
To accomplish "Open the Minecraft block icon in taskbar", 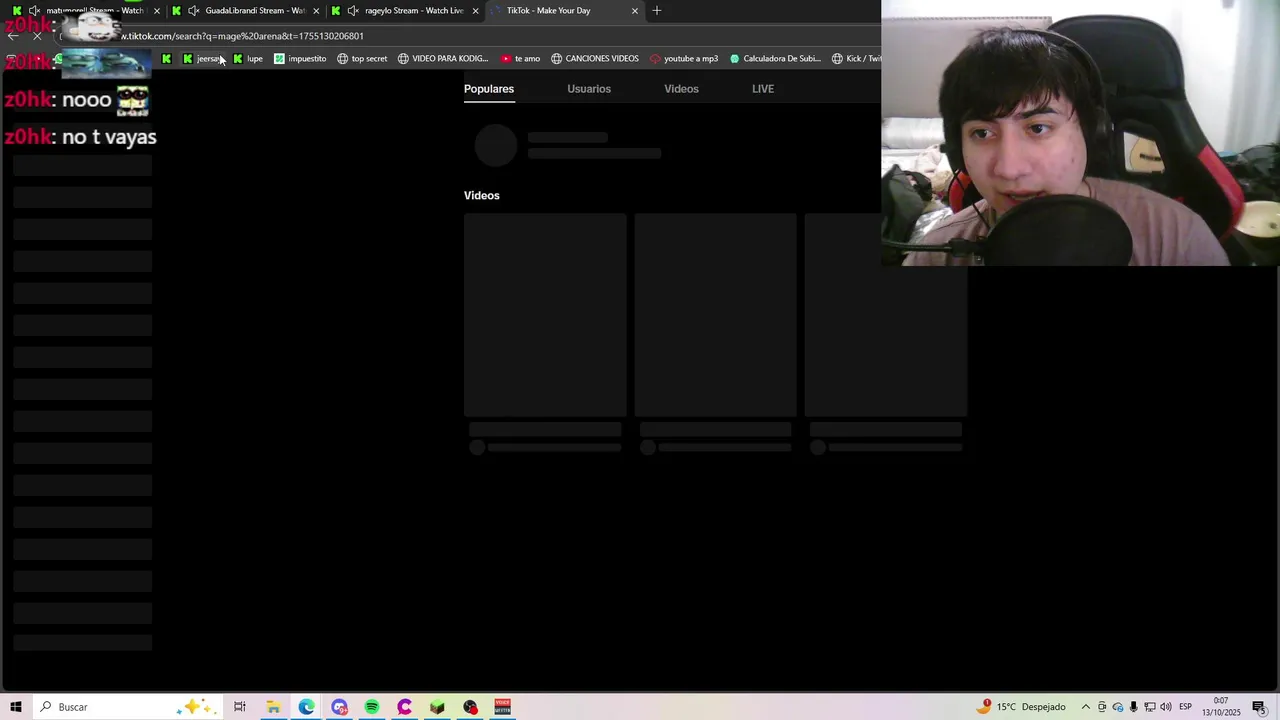I will [x=437, y=707].
